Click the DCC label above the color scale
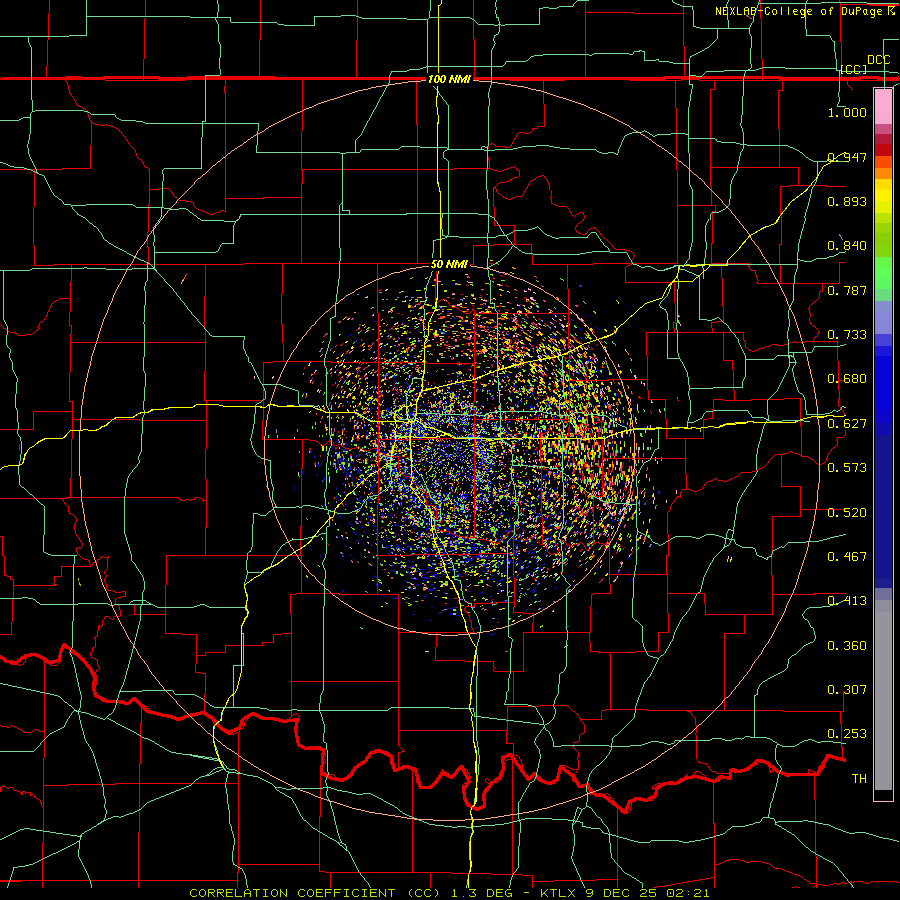Viewport: 900px width, 900px height. (878, 60)
